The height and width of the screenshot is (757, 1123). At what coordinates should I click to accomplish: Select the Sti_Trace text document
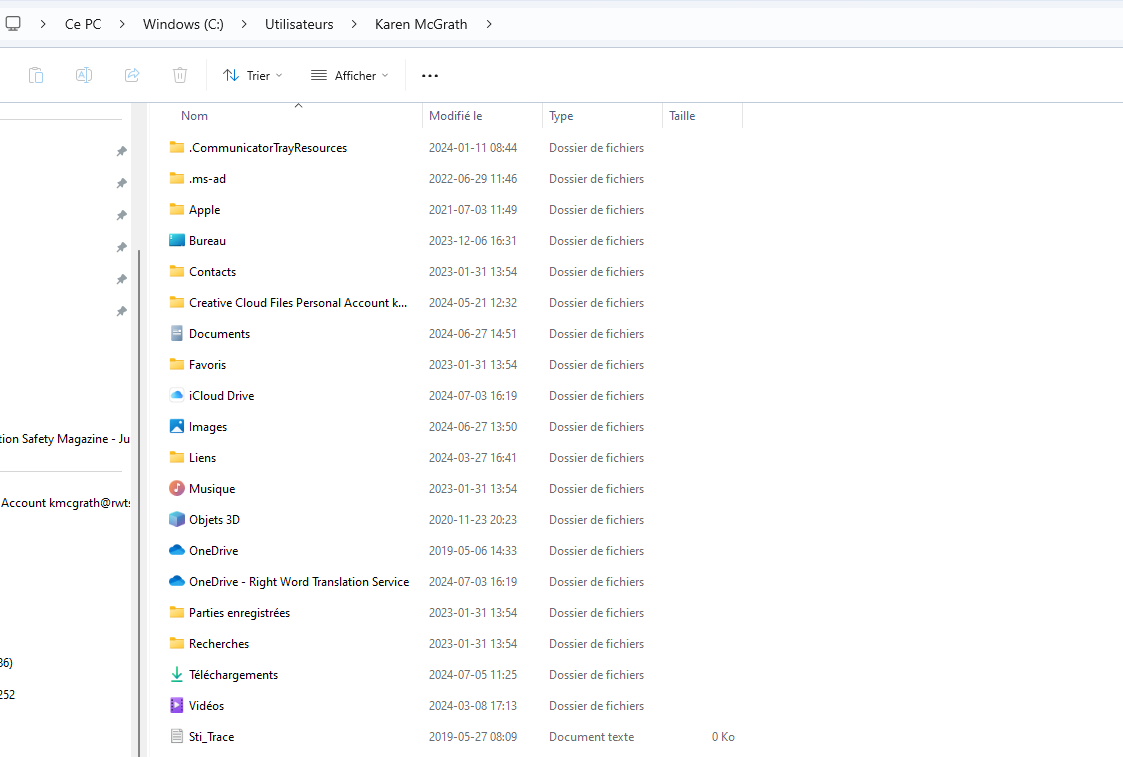point(210,736)
